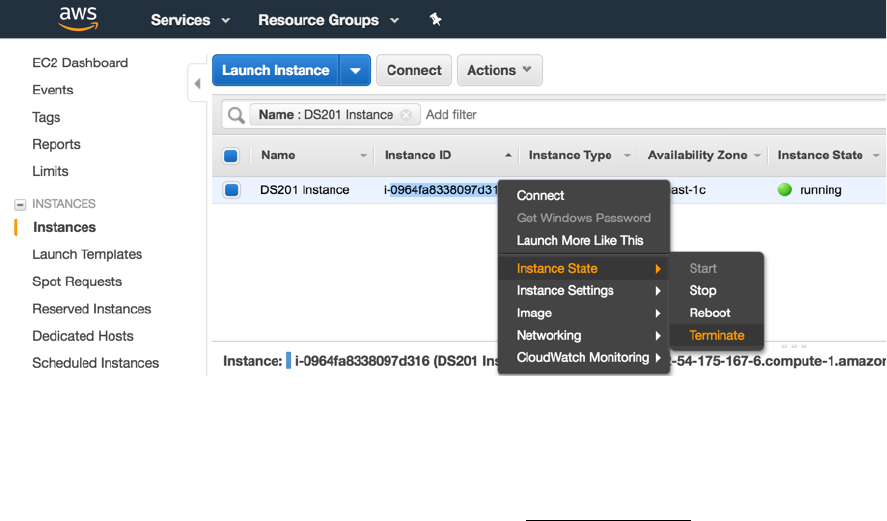Click the Connect button in toolbar
This screenshot has height=521, width=887.
[414, 71]
